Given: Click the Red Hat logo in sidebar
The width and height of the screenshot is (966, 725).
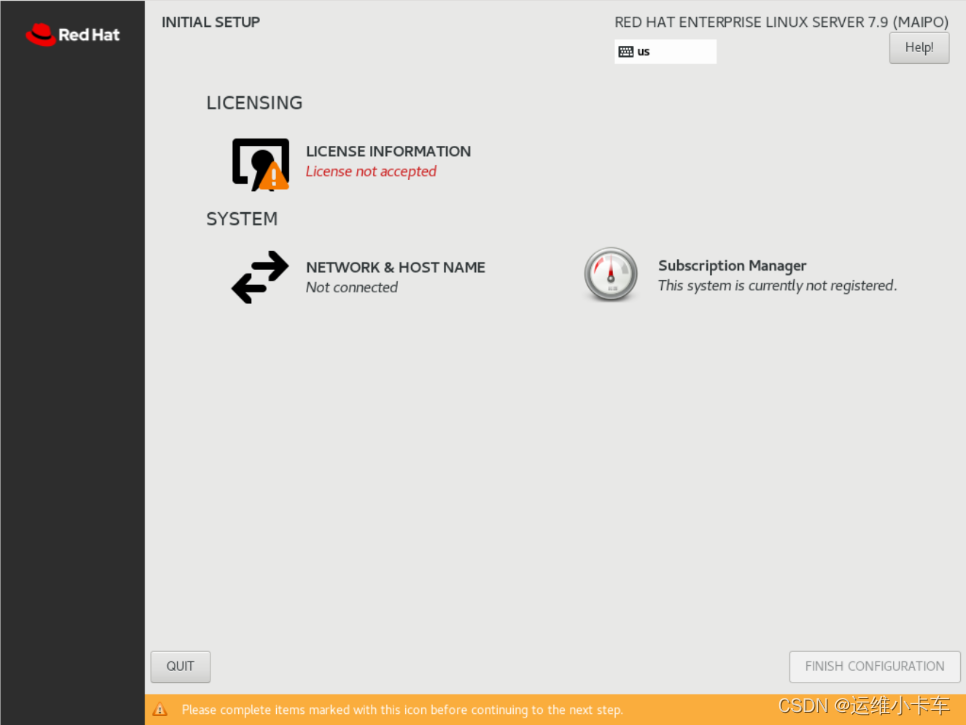Looking at the screenshot, I should pos(73,34).
